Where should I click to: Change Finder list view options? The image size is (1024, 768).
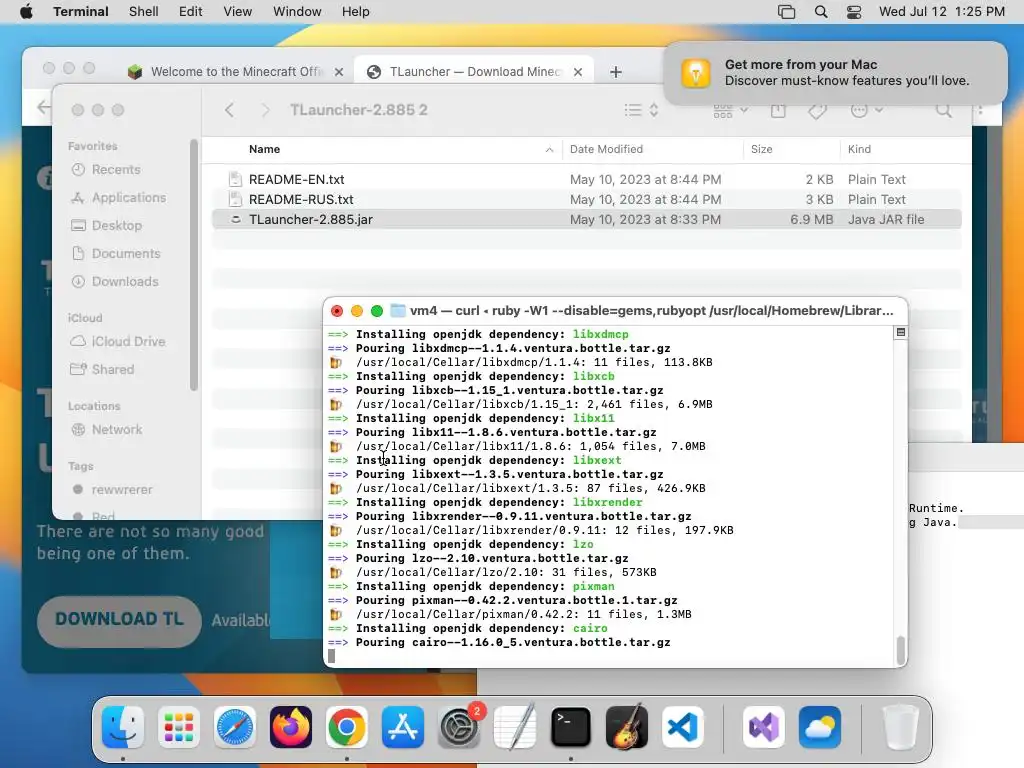click(641, 110)
